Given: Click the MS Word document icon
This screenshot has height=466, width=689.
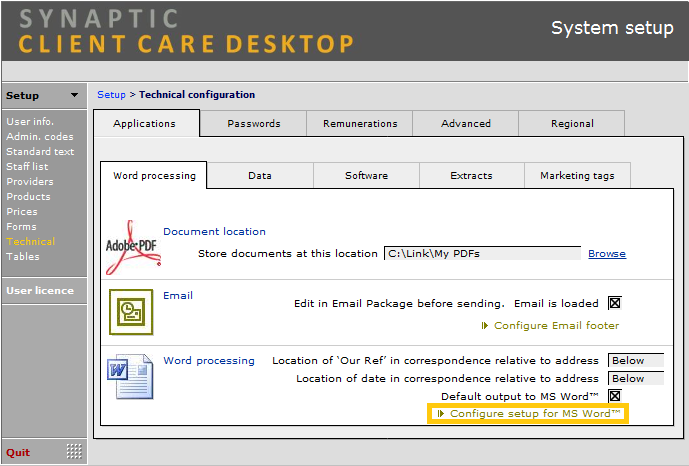Looking at the screenshot, I should click(x=130, y=376).
